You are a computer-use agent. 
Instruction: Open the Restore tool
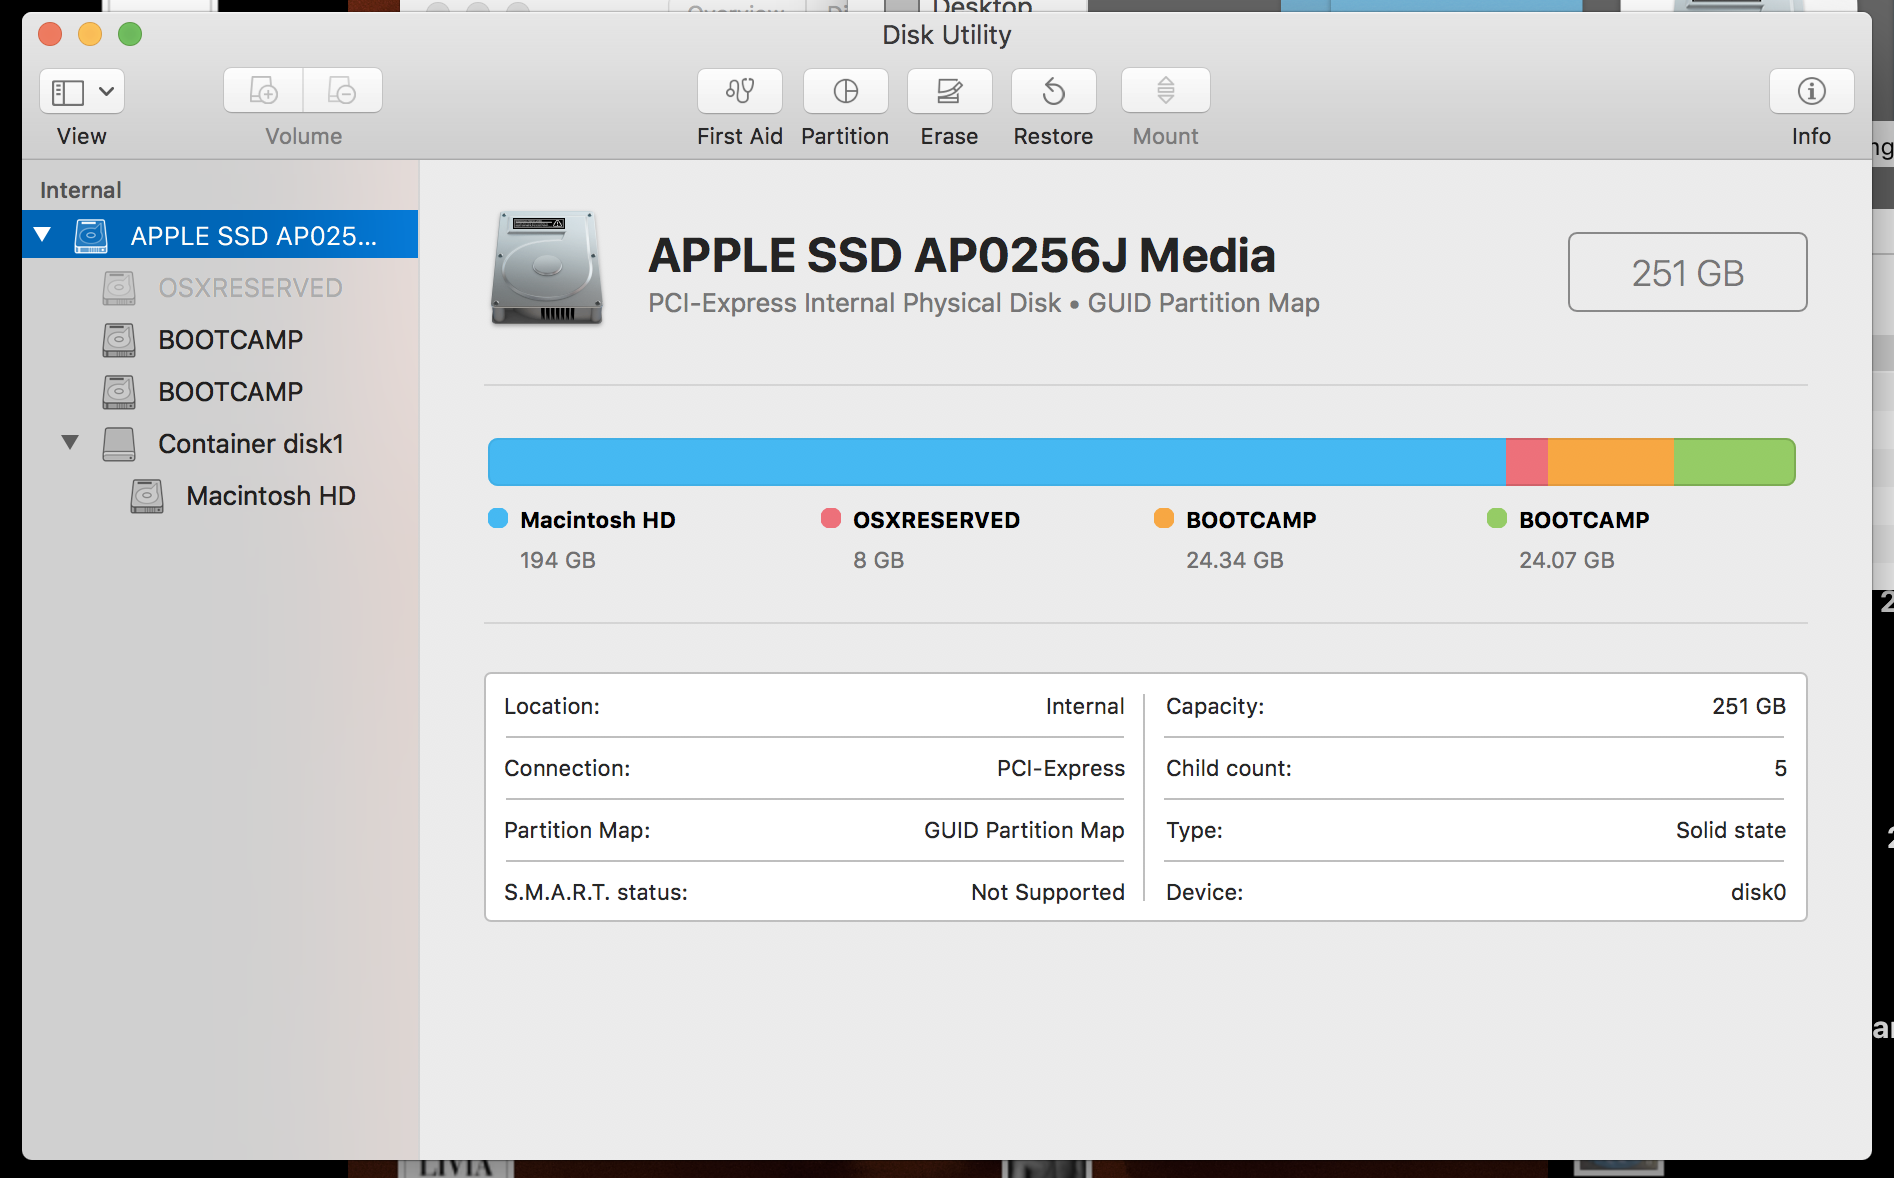[x=1052, y=91]
